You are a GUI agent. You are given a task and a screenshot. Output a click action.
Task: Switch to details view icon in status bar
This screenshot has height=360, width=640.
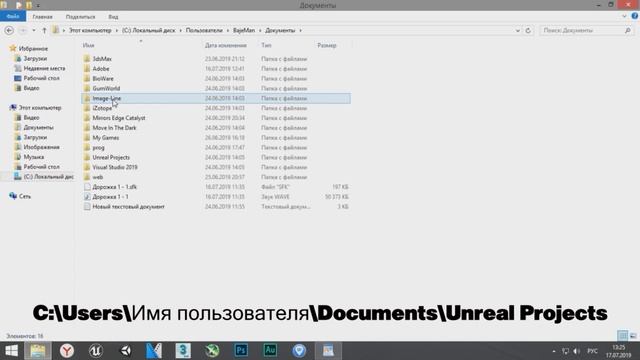(x=622, y=336)
